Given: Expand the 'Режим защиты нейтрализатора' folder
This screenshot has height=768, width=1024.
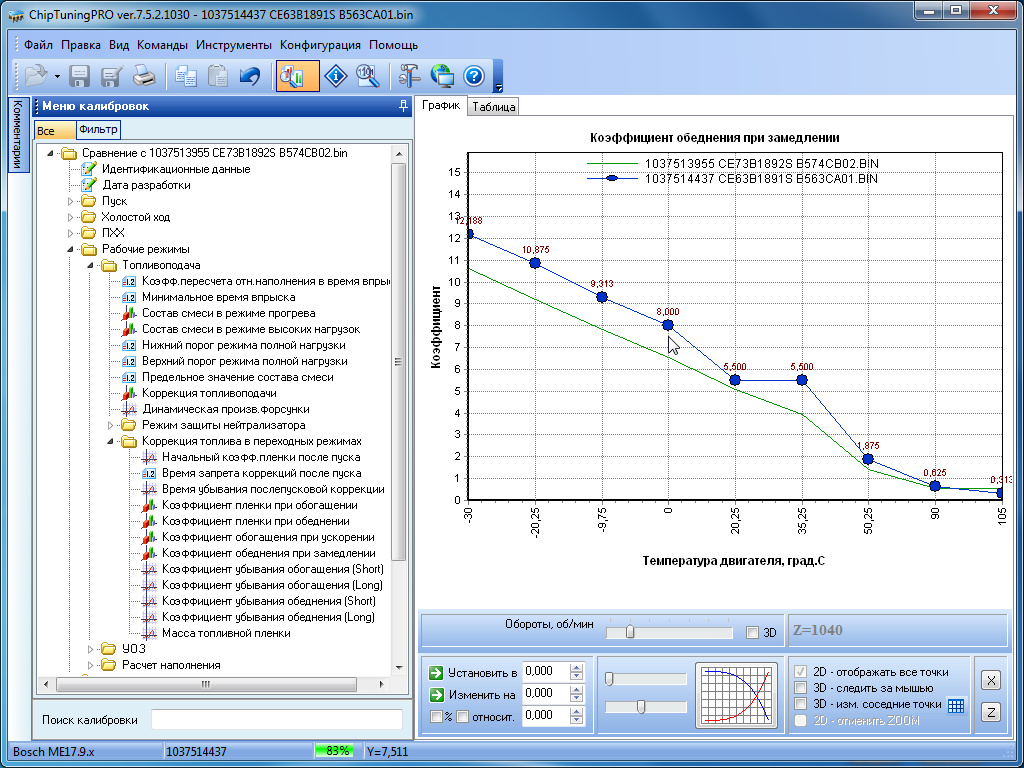Looking at the screenshot, I should pyautogui.click(x=111, y=425).
